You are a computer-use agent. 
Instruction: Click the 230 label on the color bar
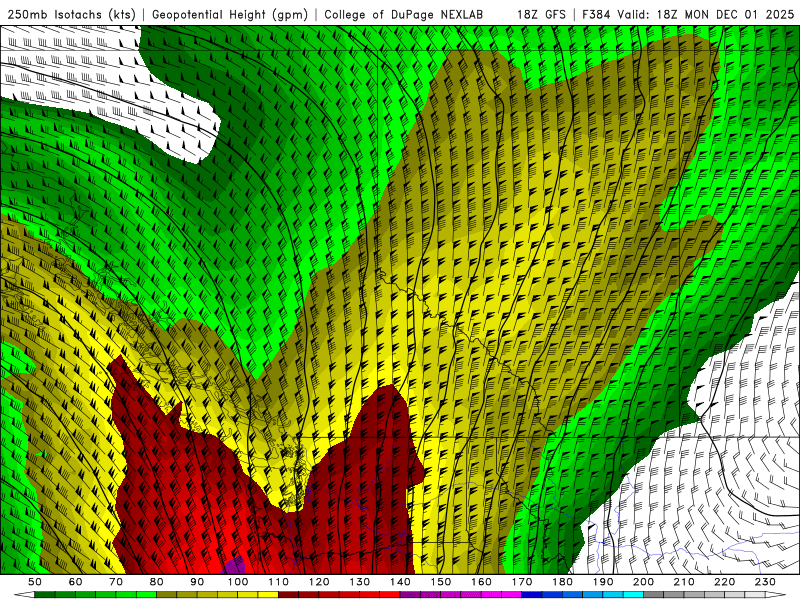[765, 582]
